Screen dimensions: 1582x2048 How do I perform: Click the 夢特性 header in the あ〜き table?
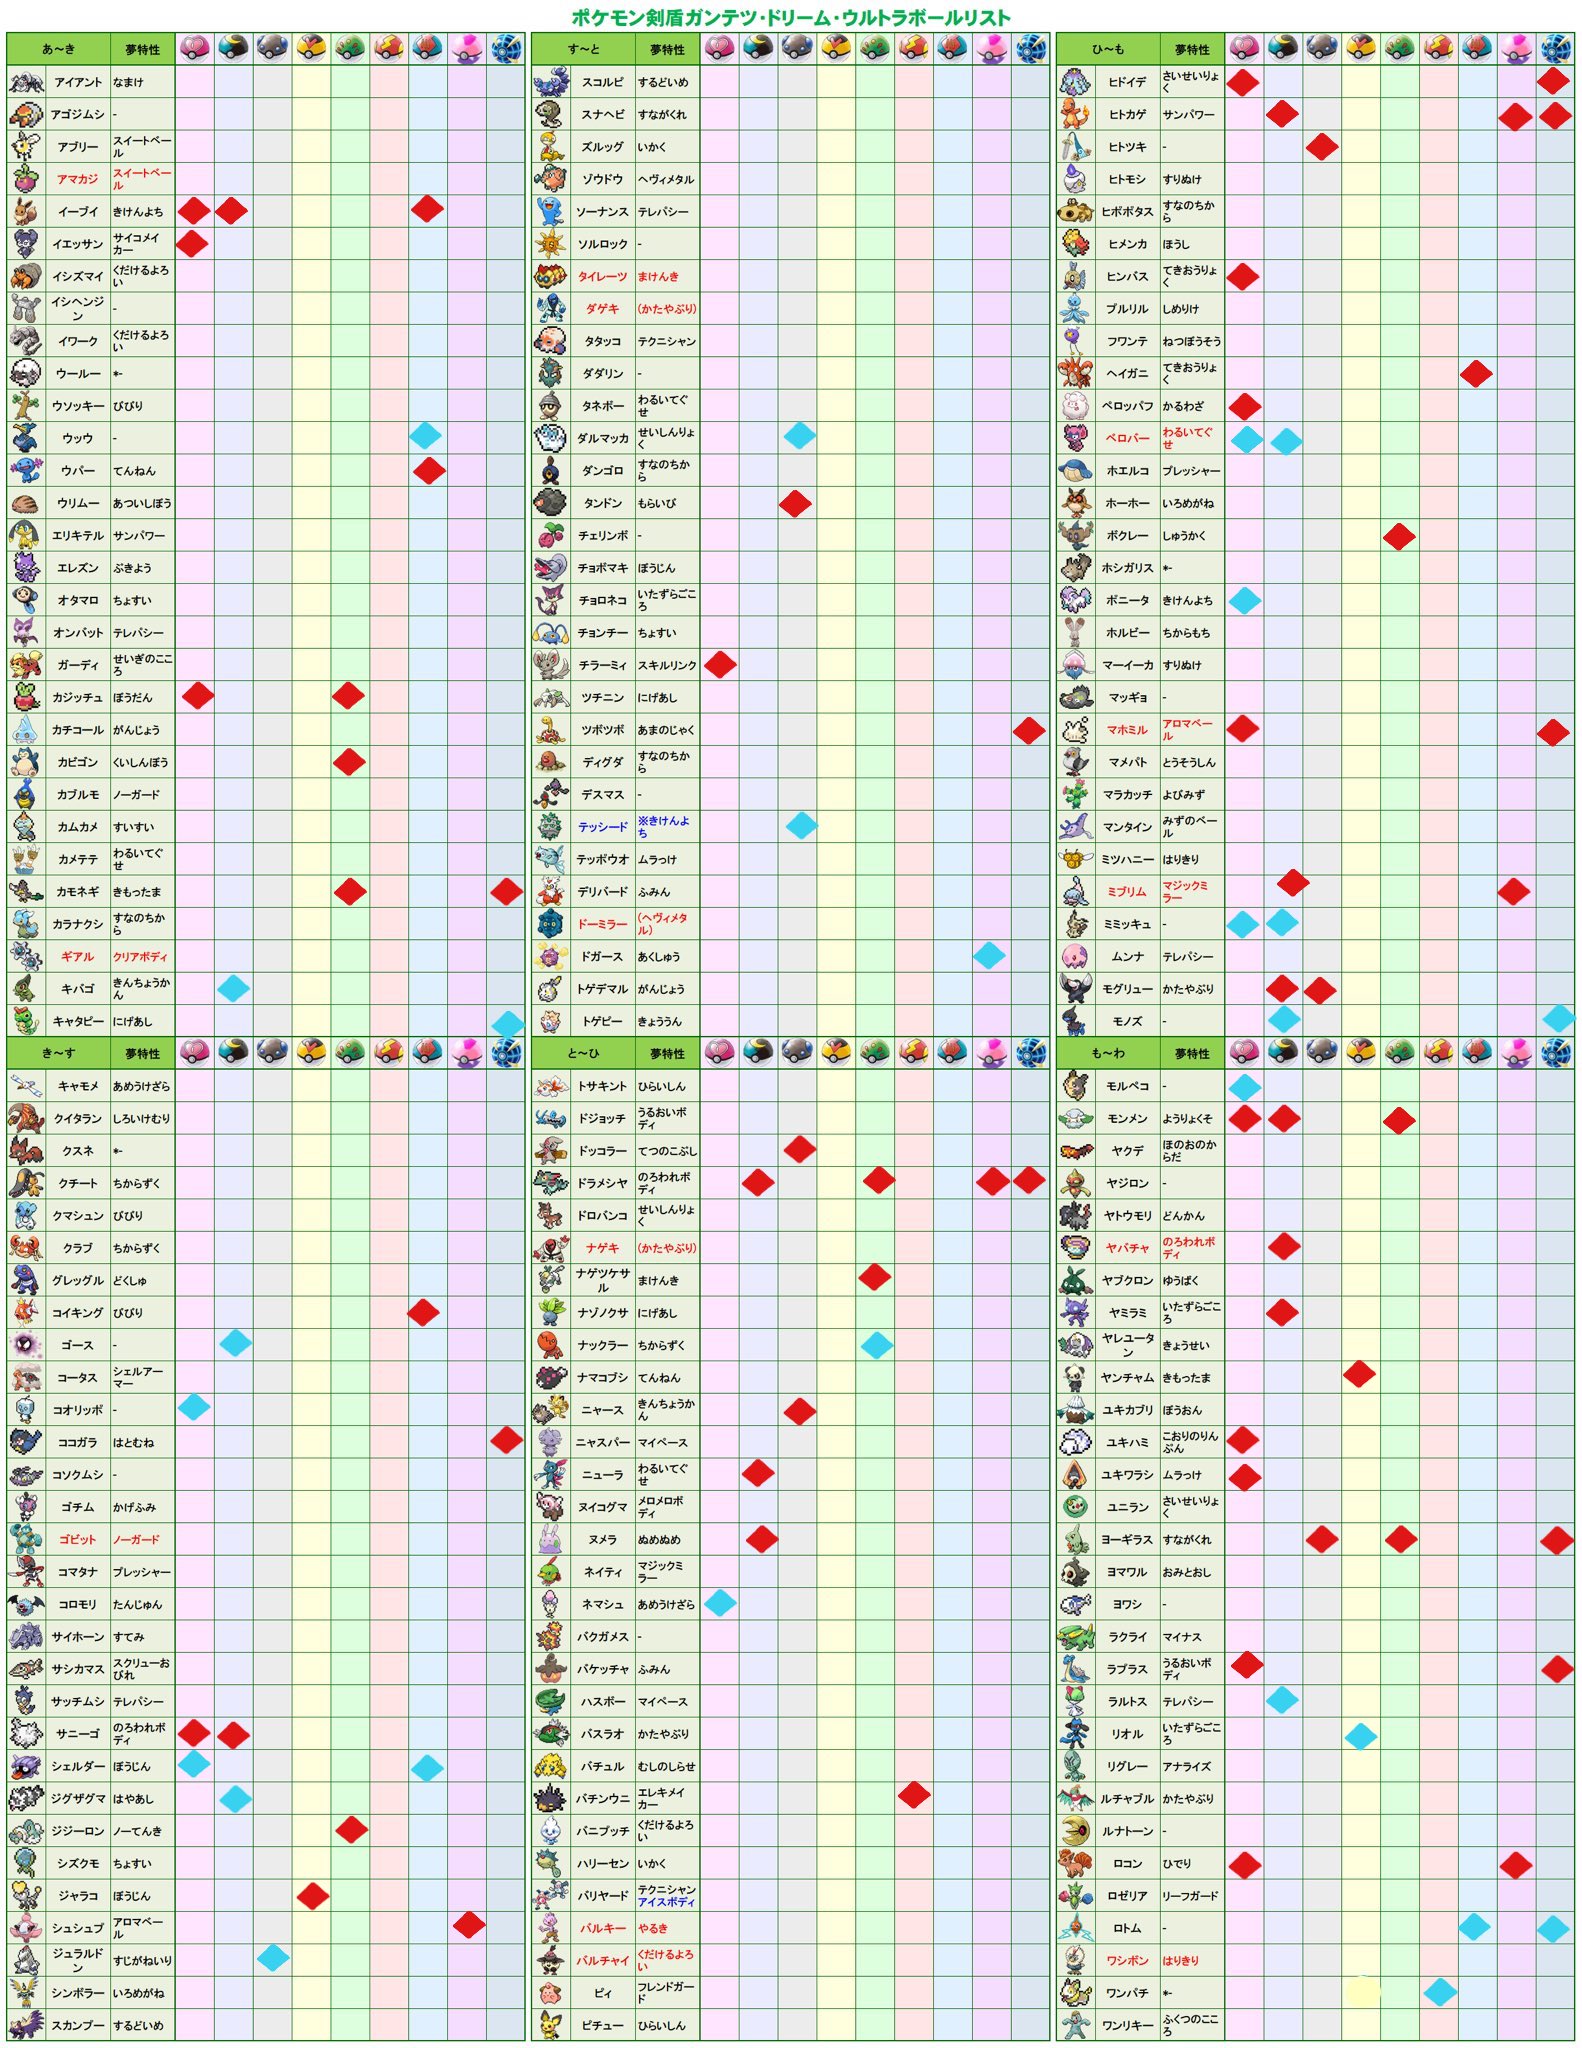click(x=143, y=49)
